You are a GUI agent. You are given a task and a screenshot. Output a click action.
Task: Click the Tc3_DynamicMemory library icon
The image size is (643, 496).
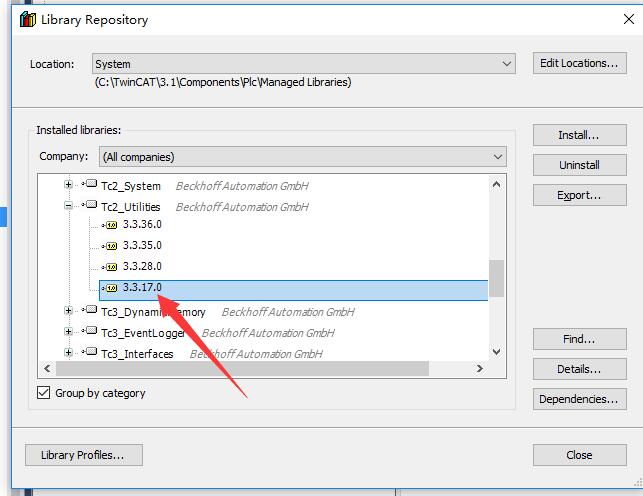90,309
